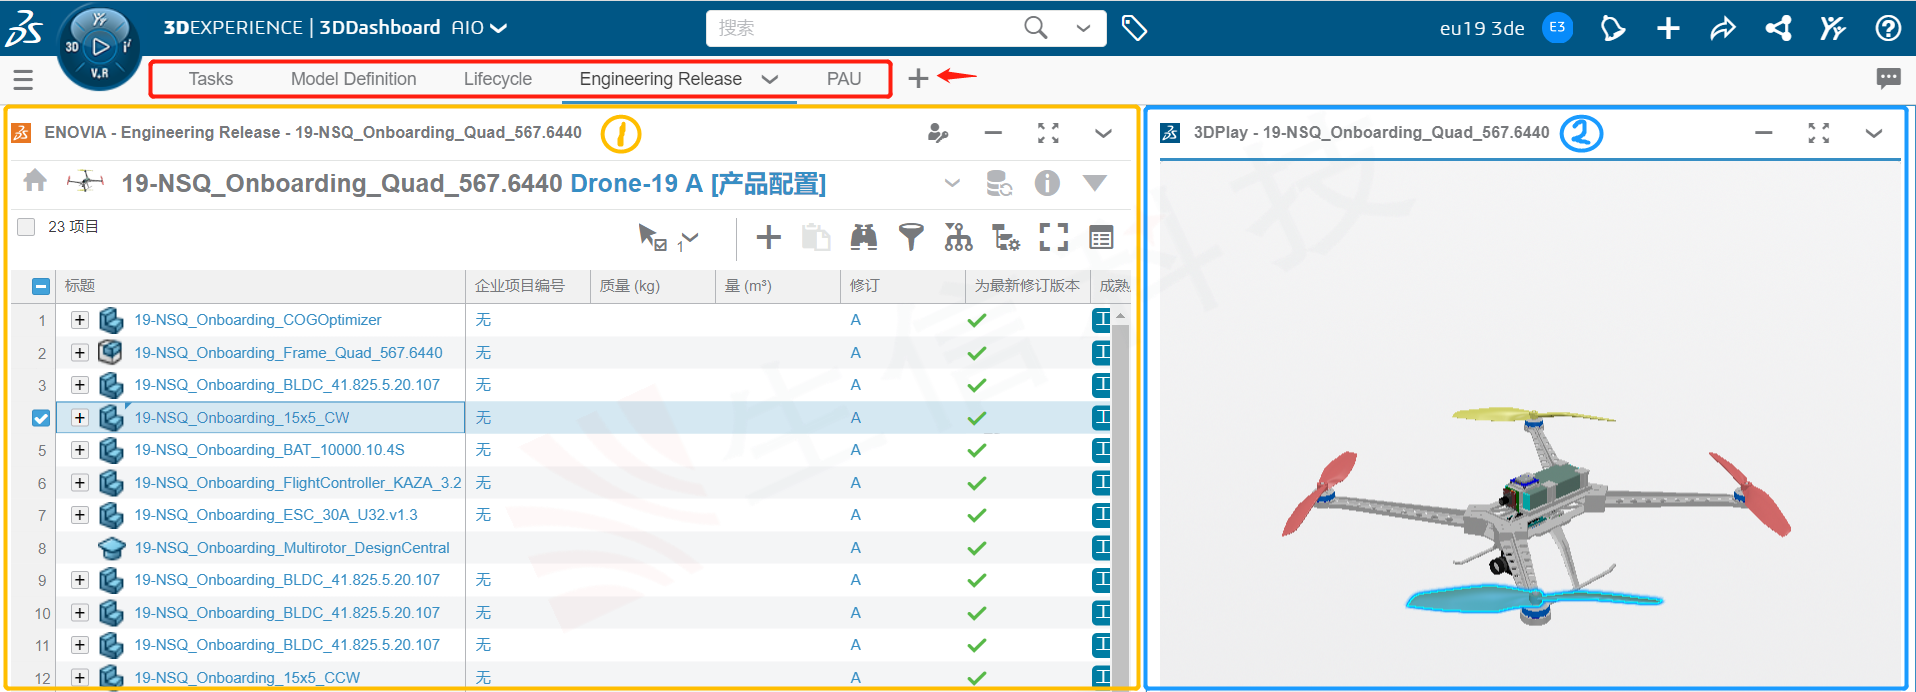
Task: Add a new dashboard tab
Action: 918,78
